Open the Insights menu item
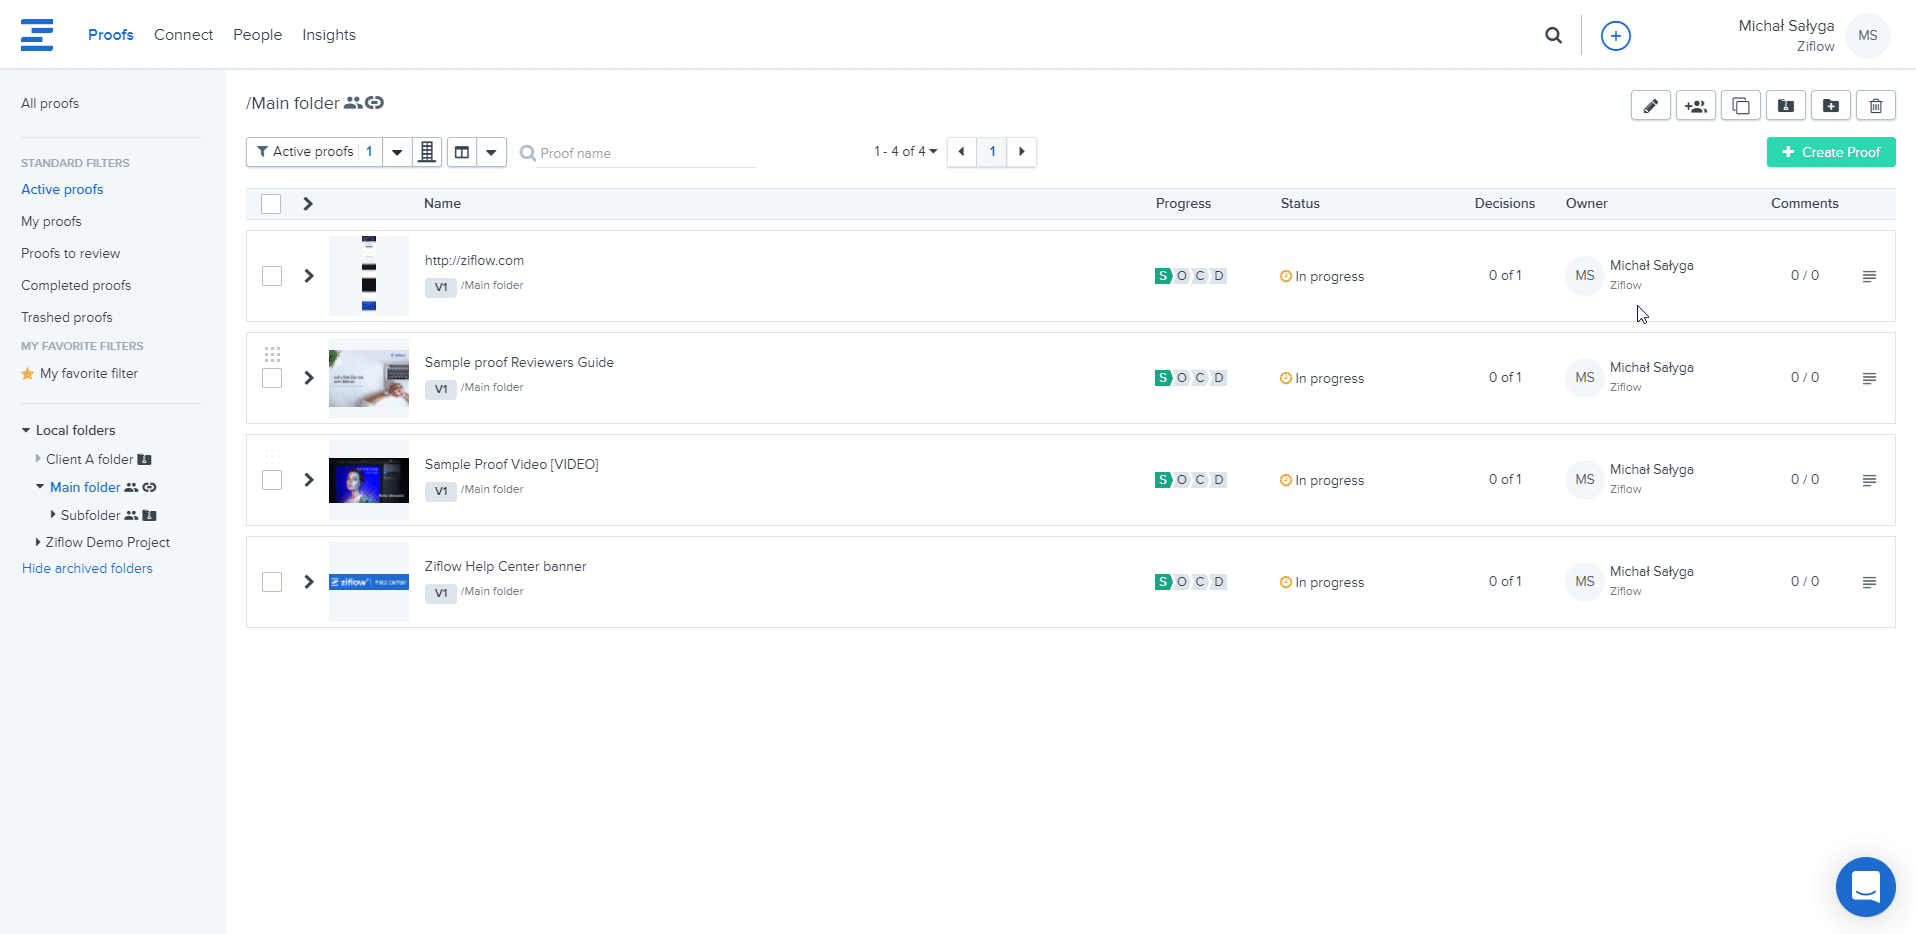 [328, 35]
